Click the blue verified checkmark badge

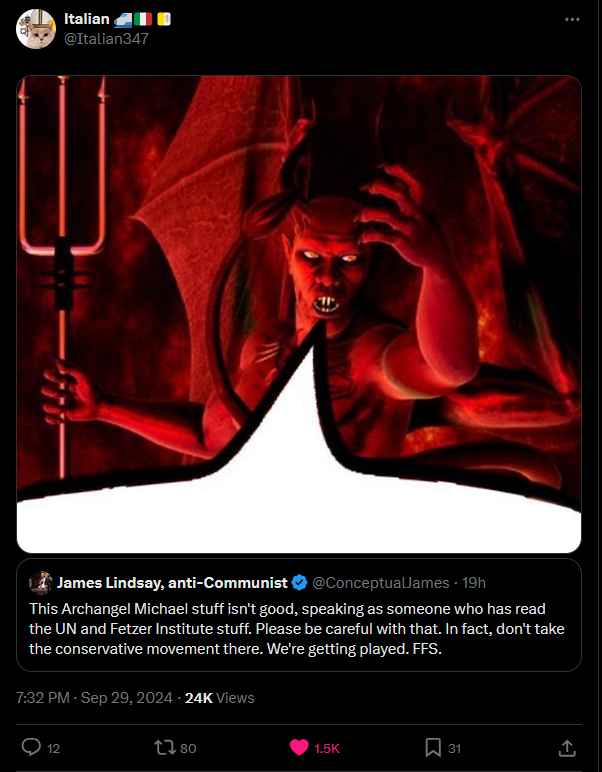tap(299, 583)
